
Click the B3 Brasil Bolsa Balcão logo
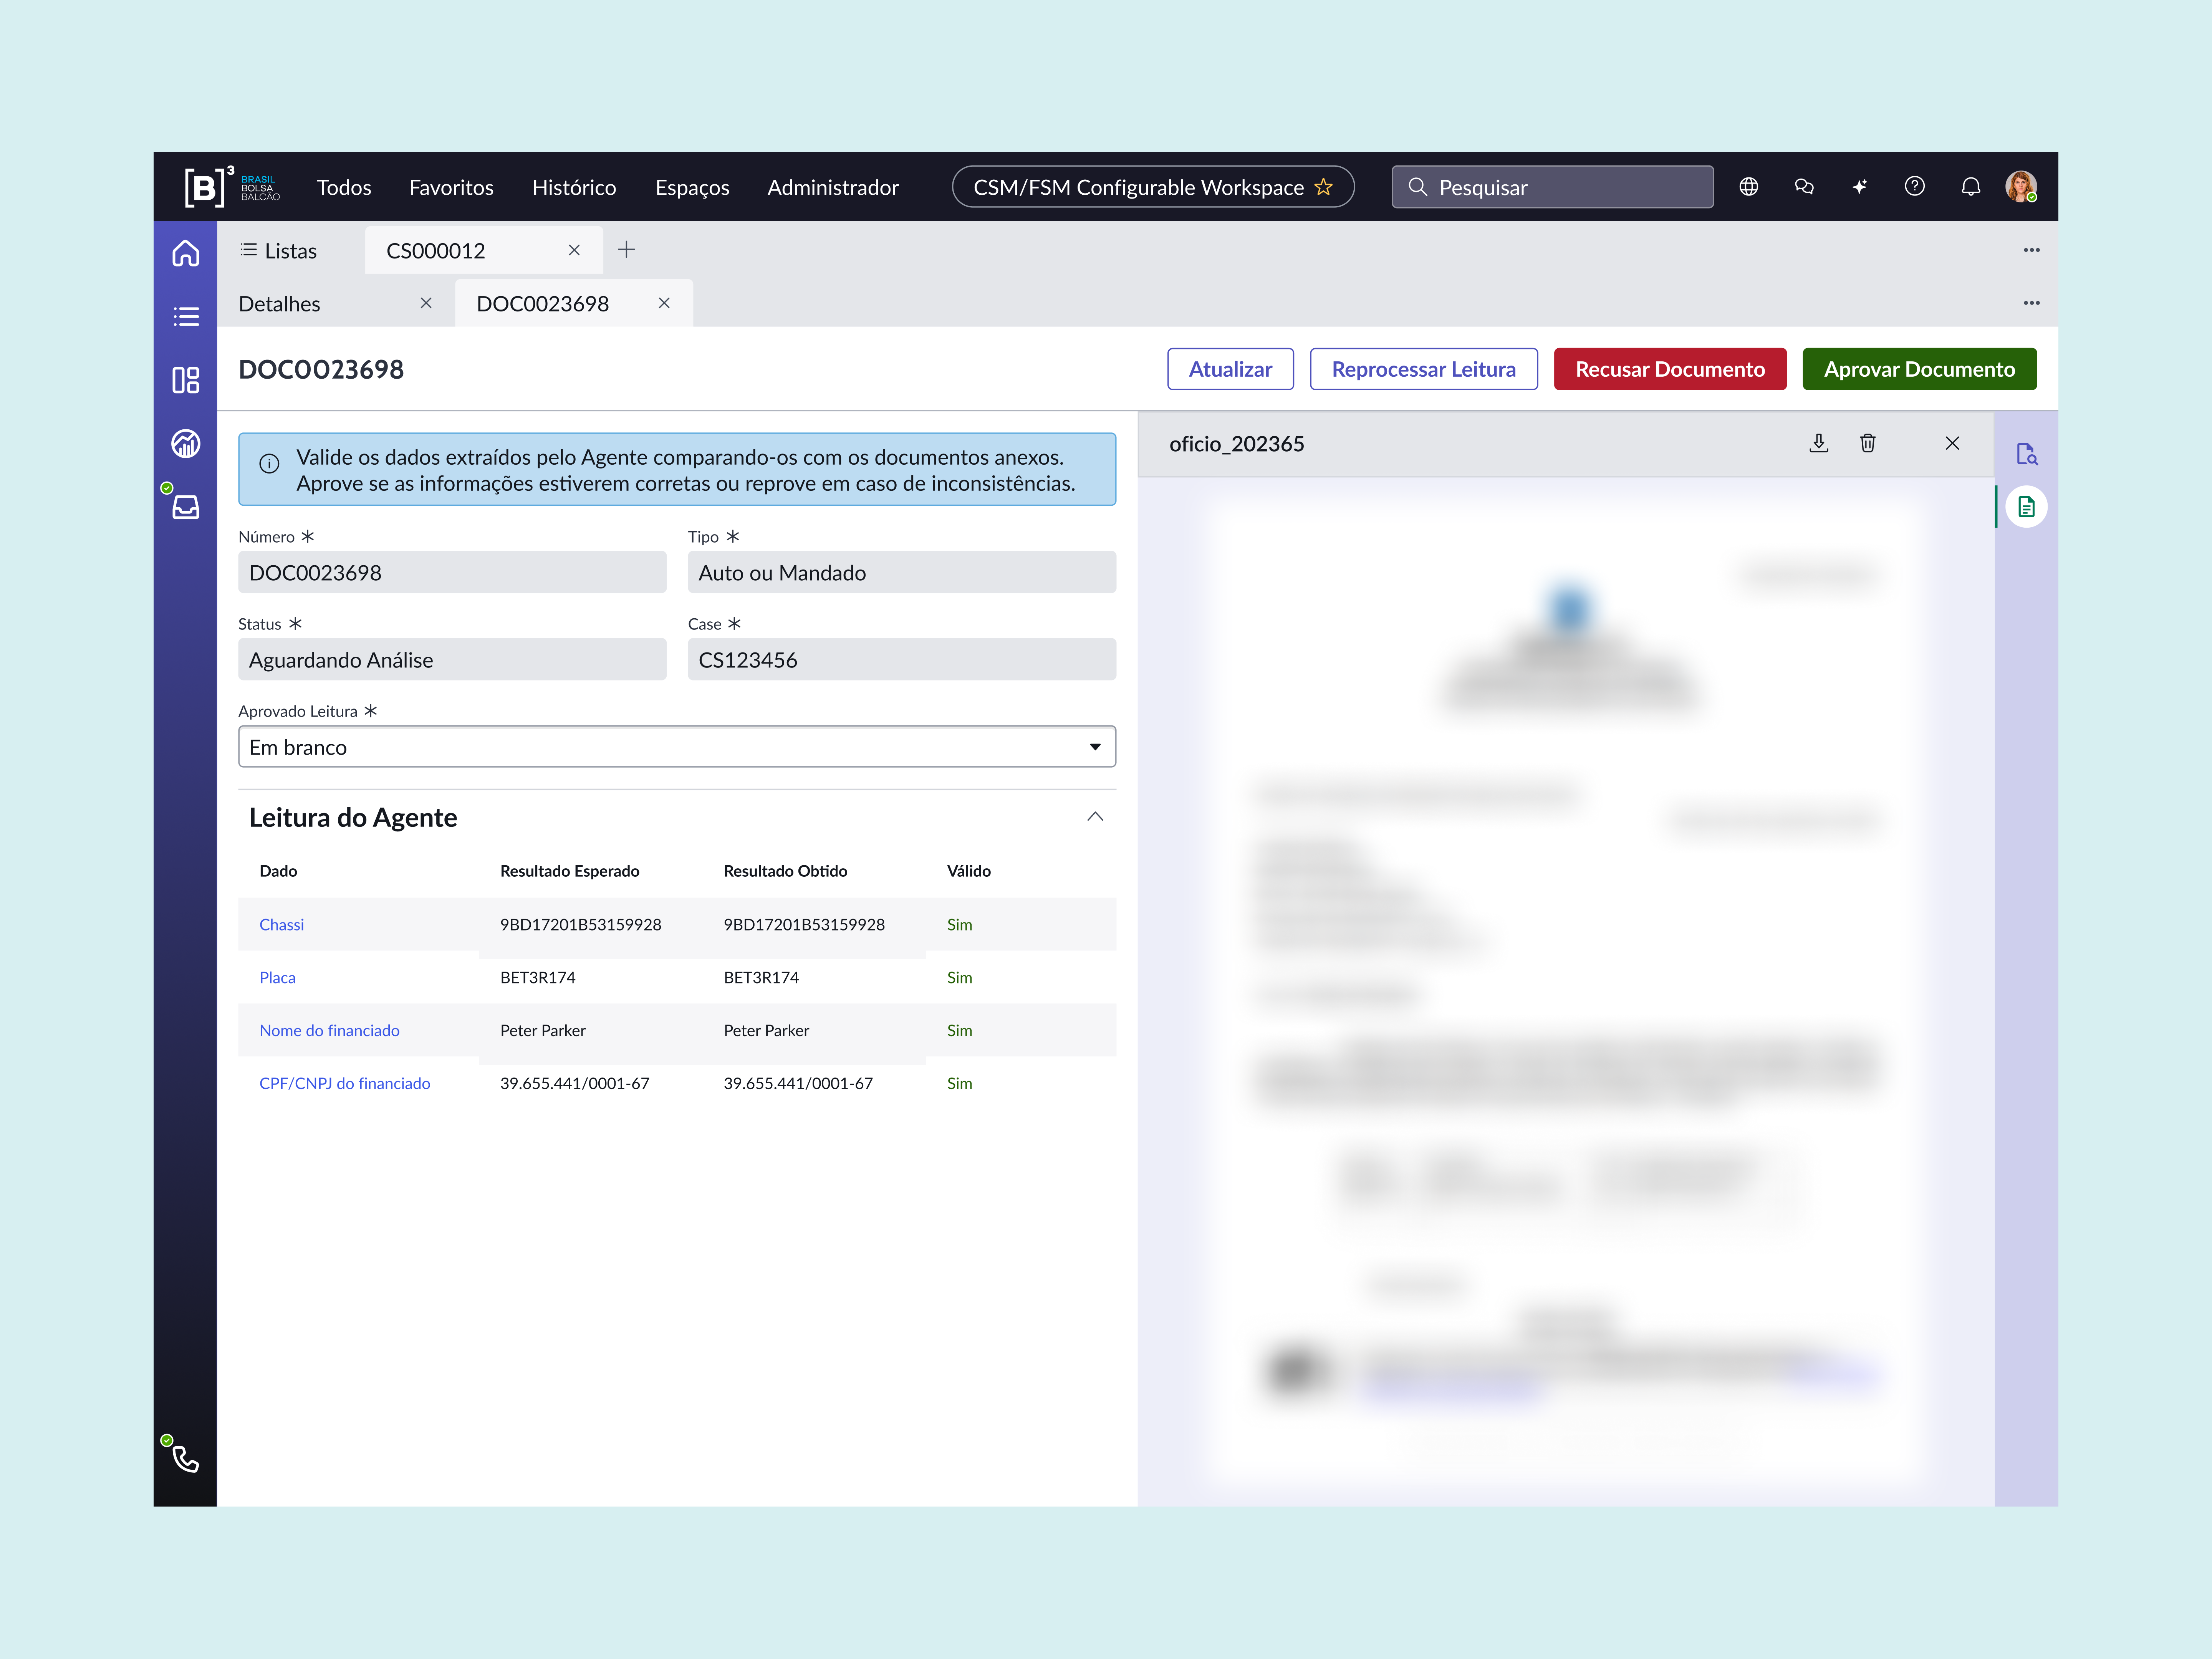point(232,187)
